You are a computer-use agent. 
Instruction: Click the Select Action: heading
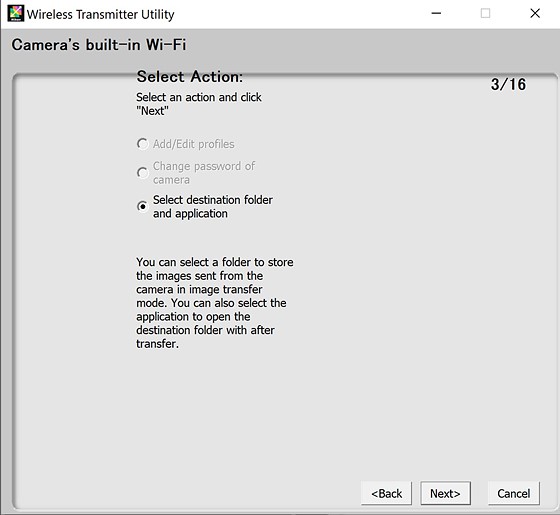pyautogui.click(x=190, y=76)
